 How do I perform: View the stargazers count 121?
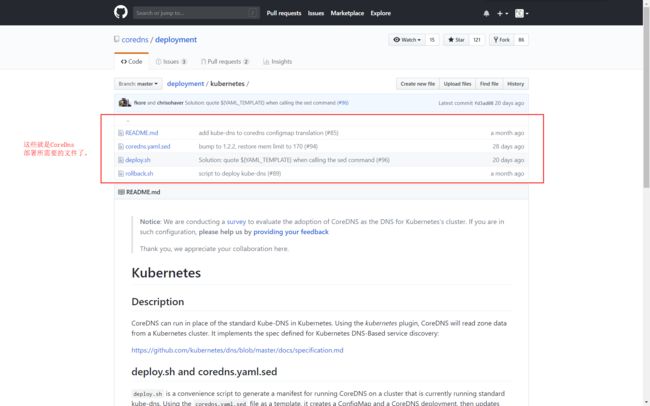477,40
